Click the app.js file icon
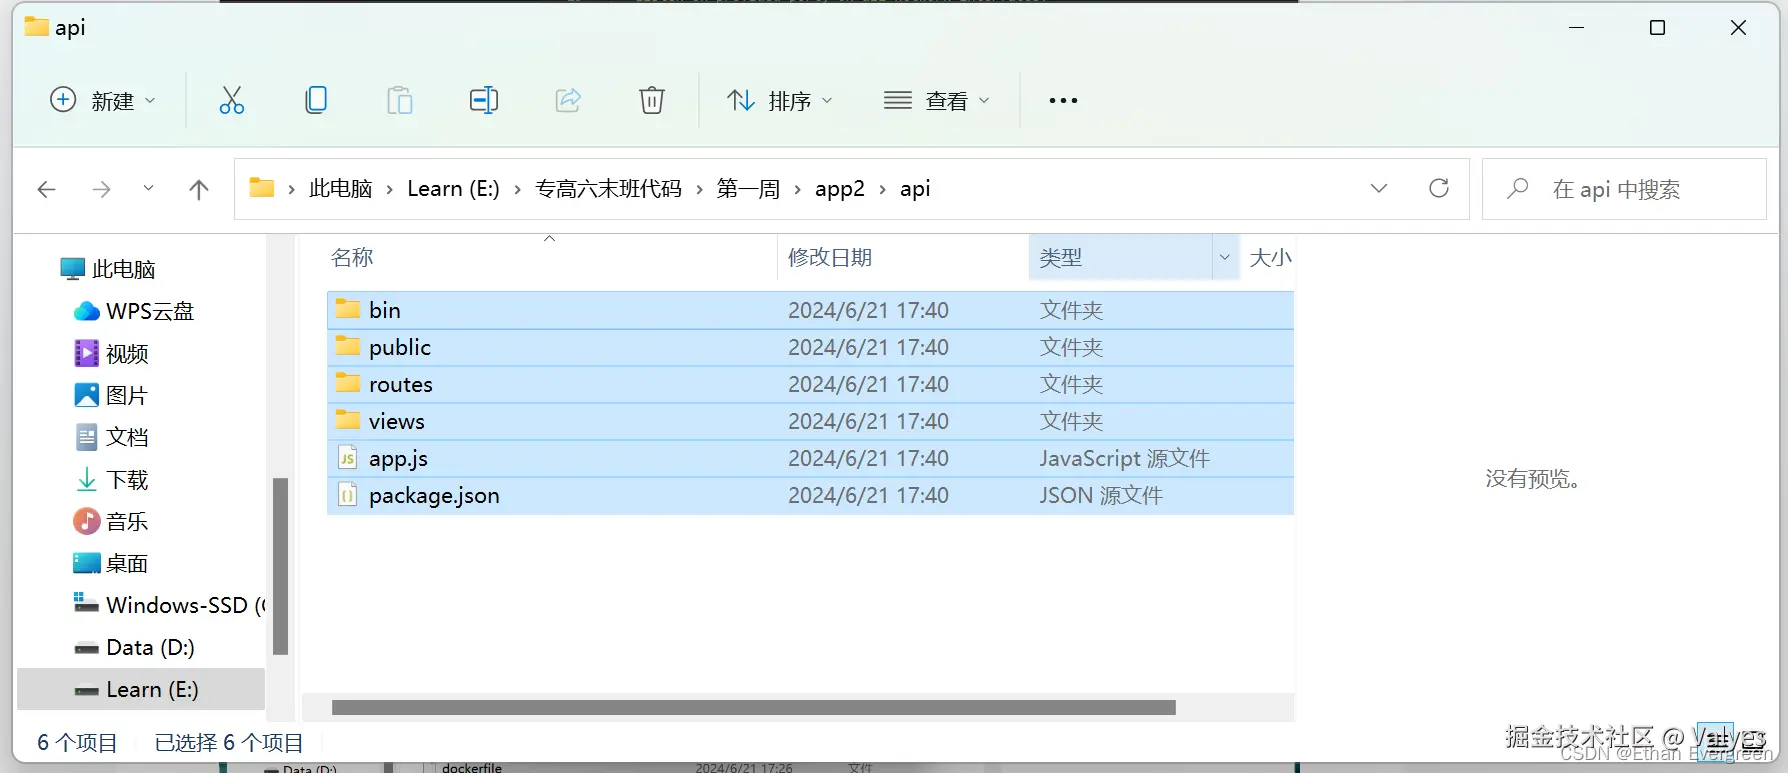Screen dimensions: 1788x773 click(347, 458)
